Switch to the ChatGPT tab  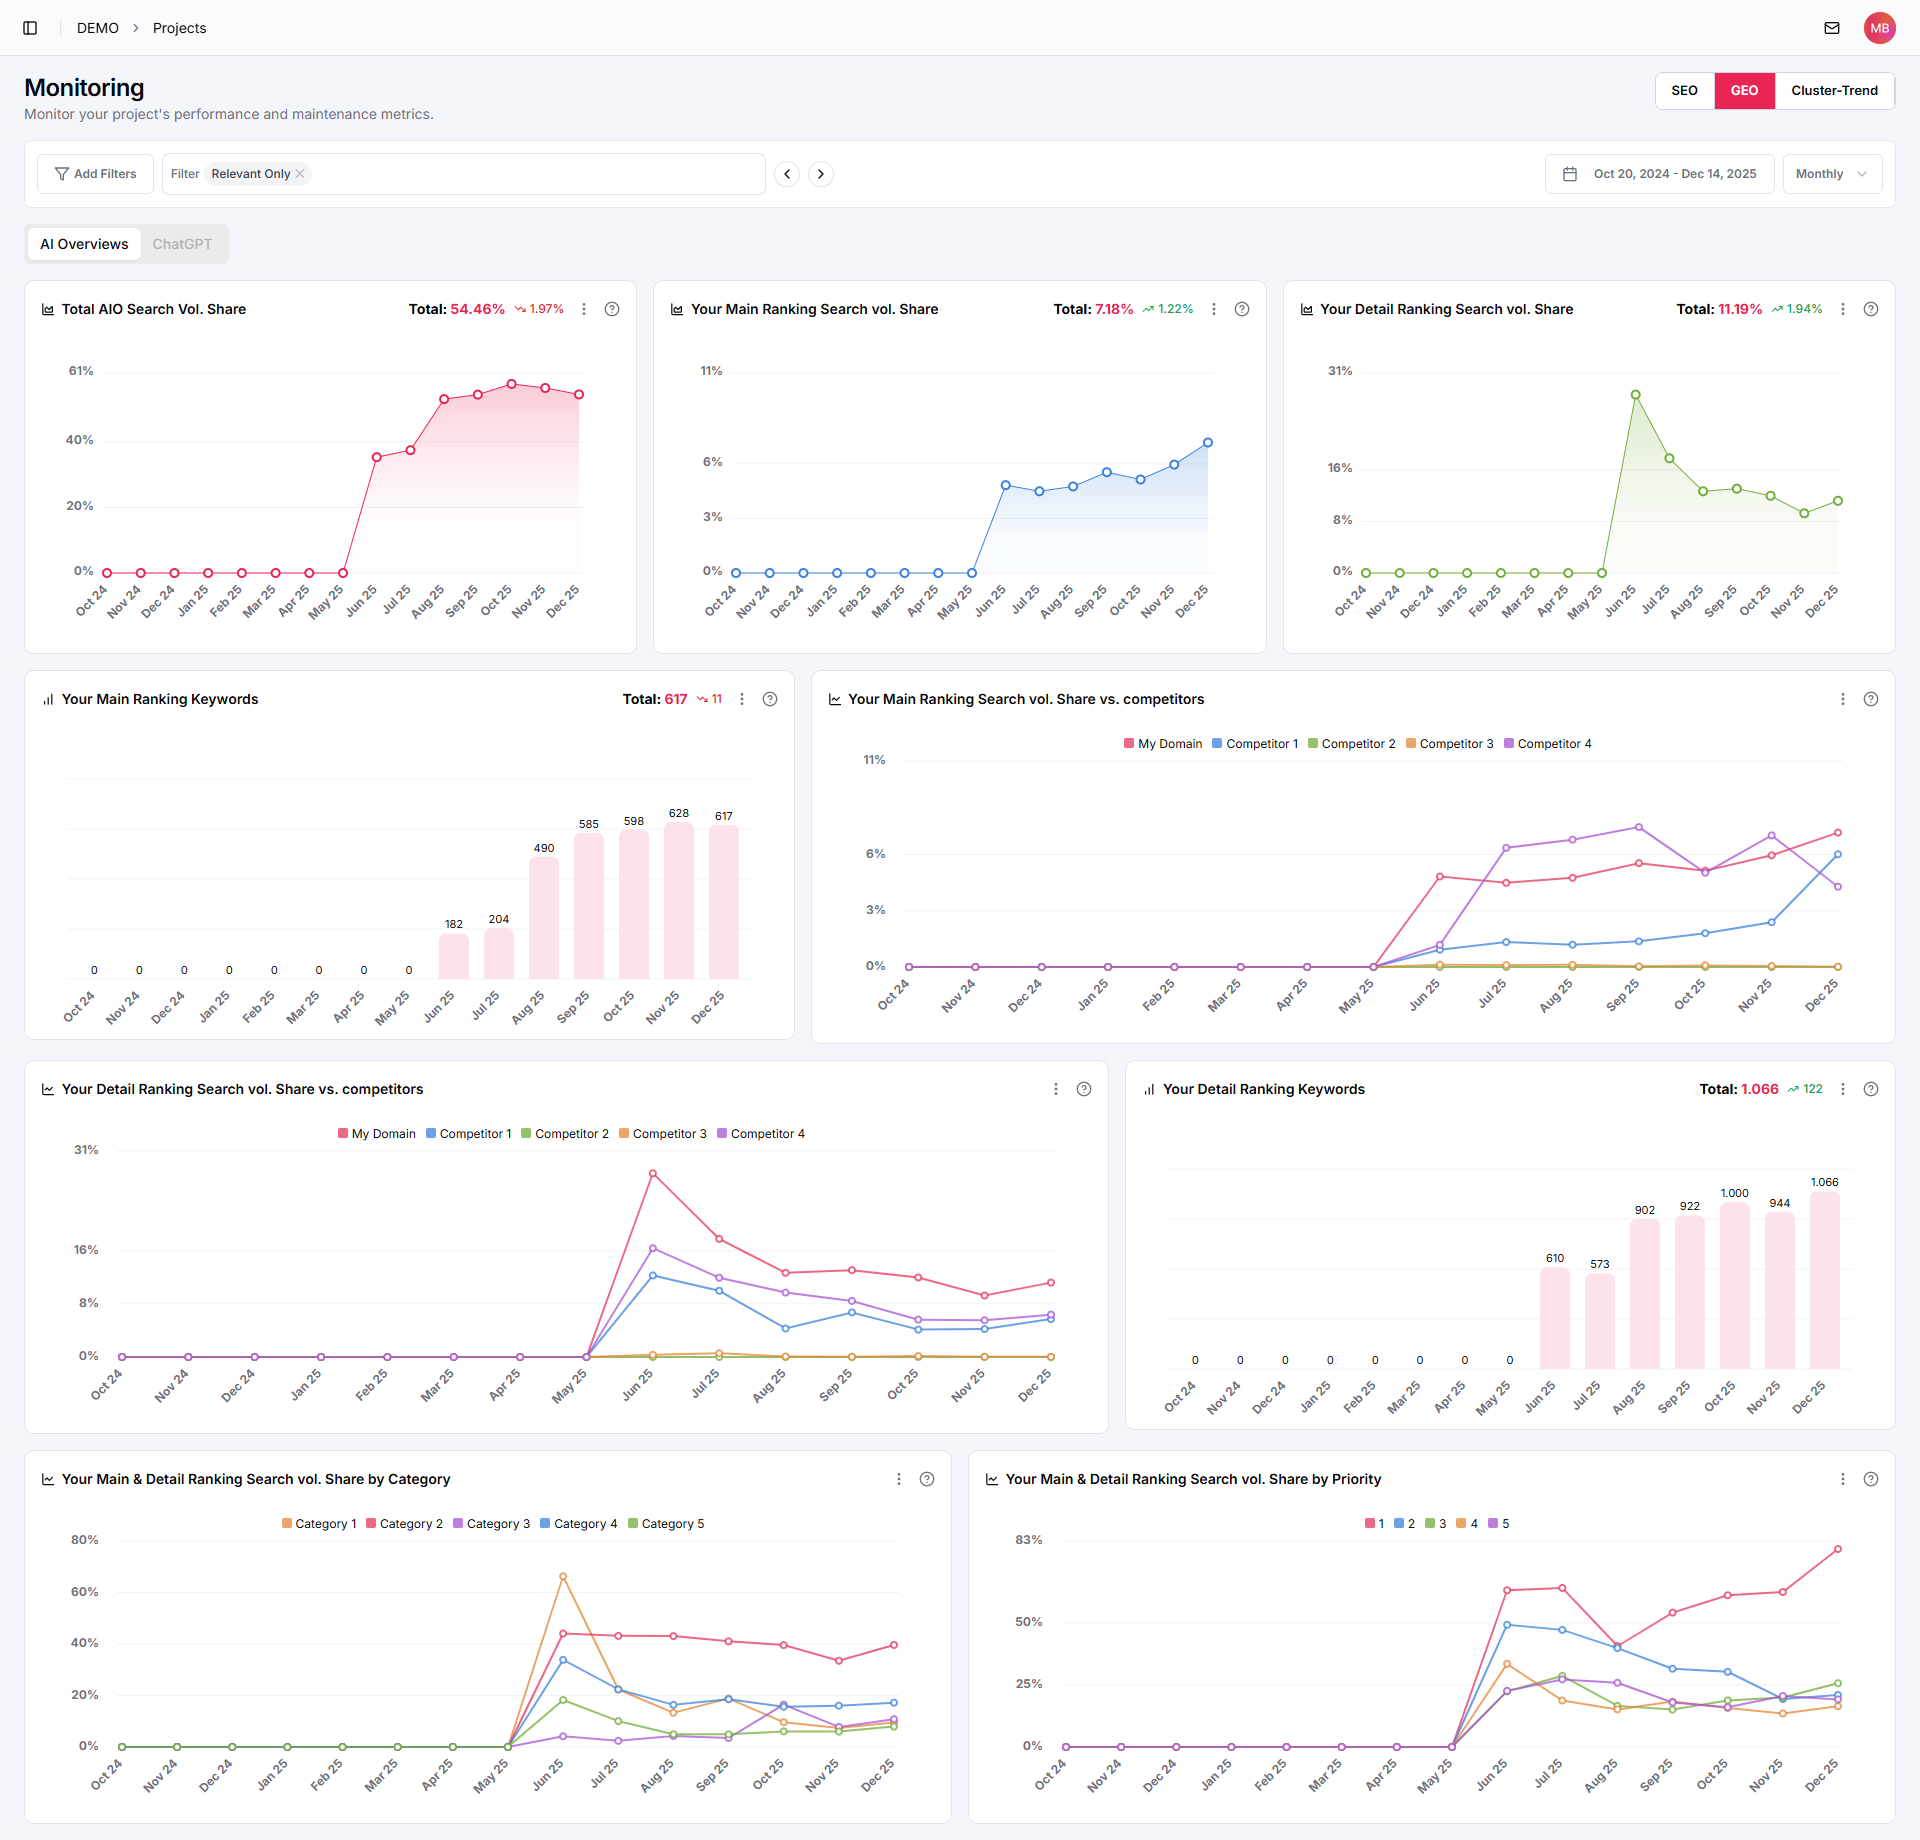coord(182,244)
